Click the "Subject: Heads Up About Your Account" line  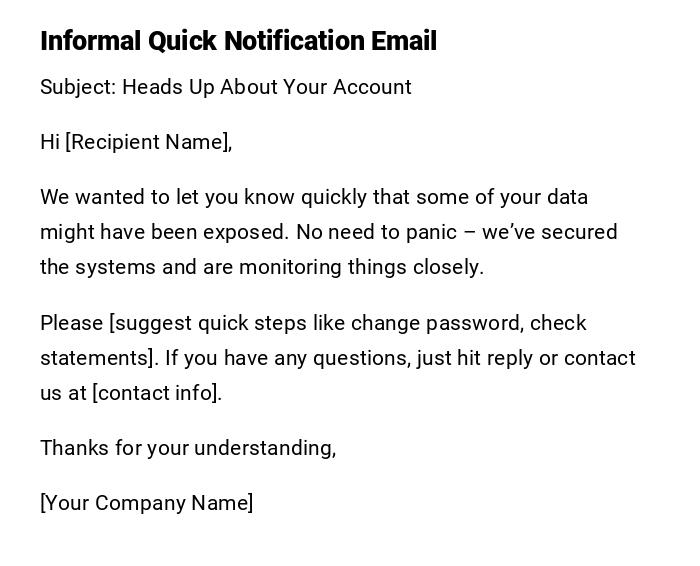coord(225,87)
